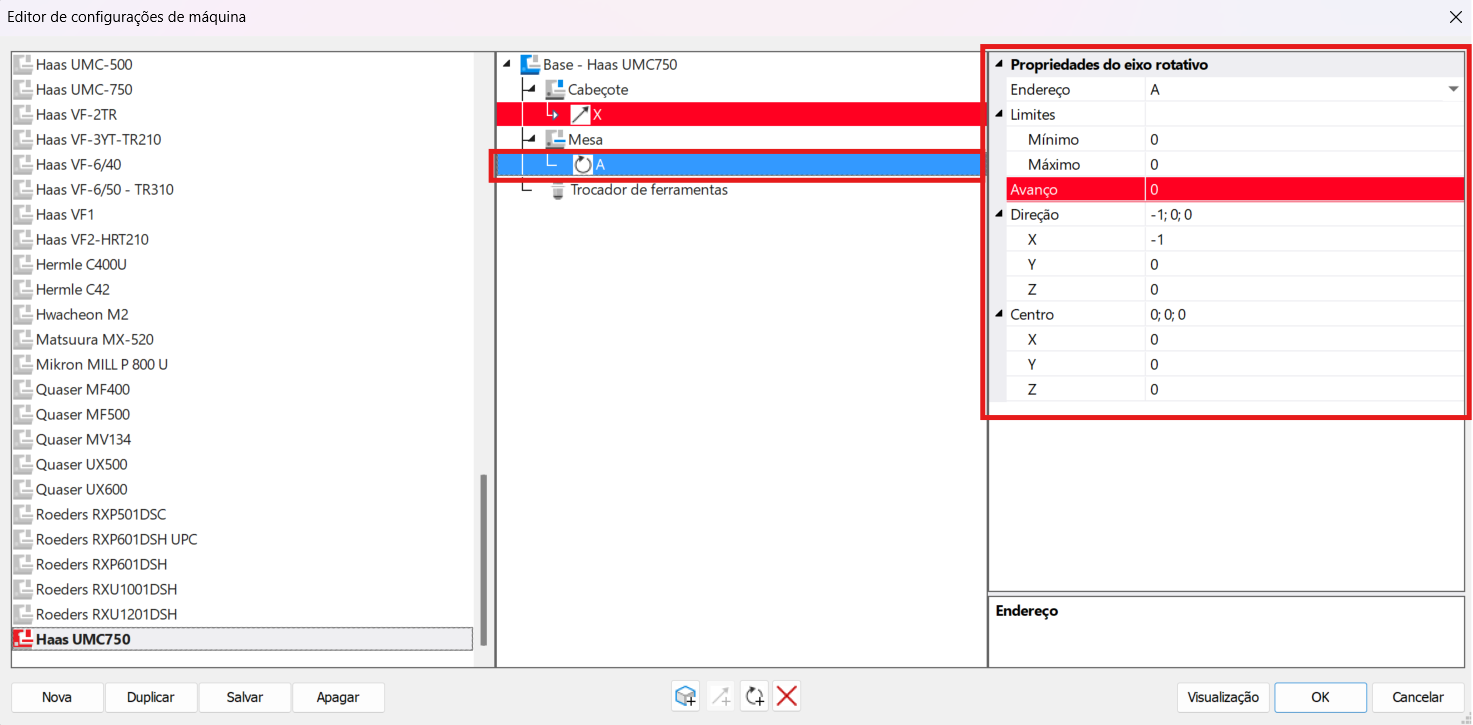Select Mikron MILL P 800 U
This screenshot has height=725, width=1473.
tap(102, 365)
